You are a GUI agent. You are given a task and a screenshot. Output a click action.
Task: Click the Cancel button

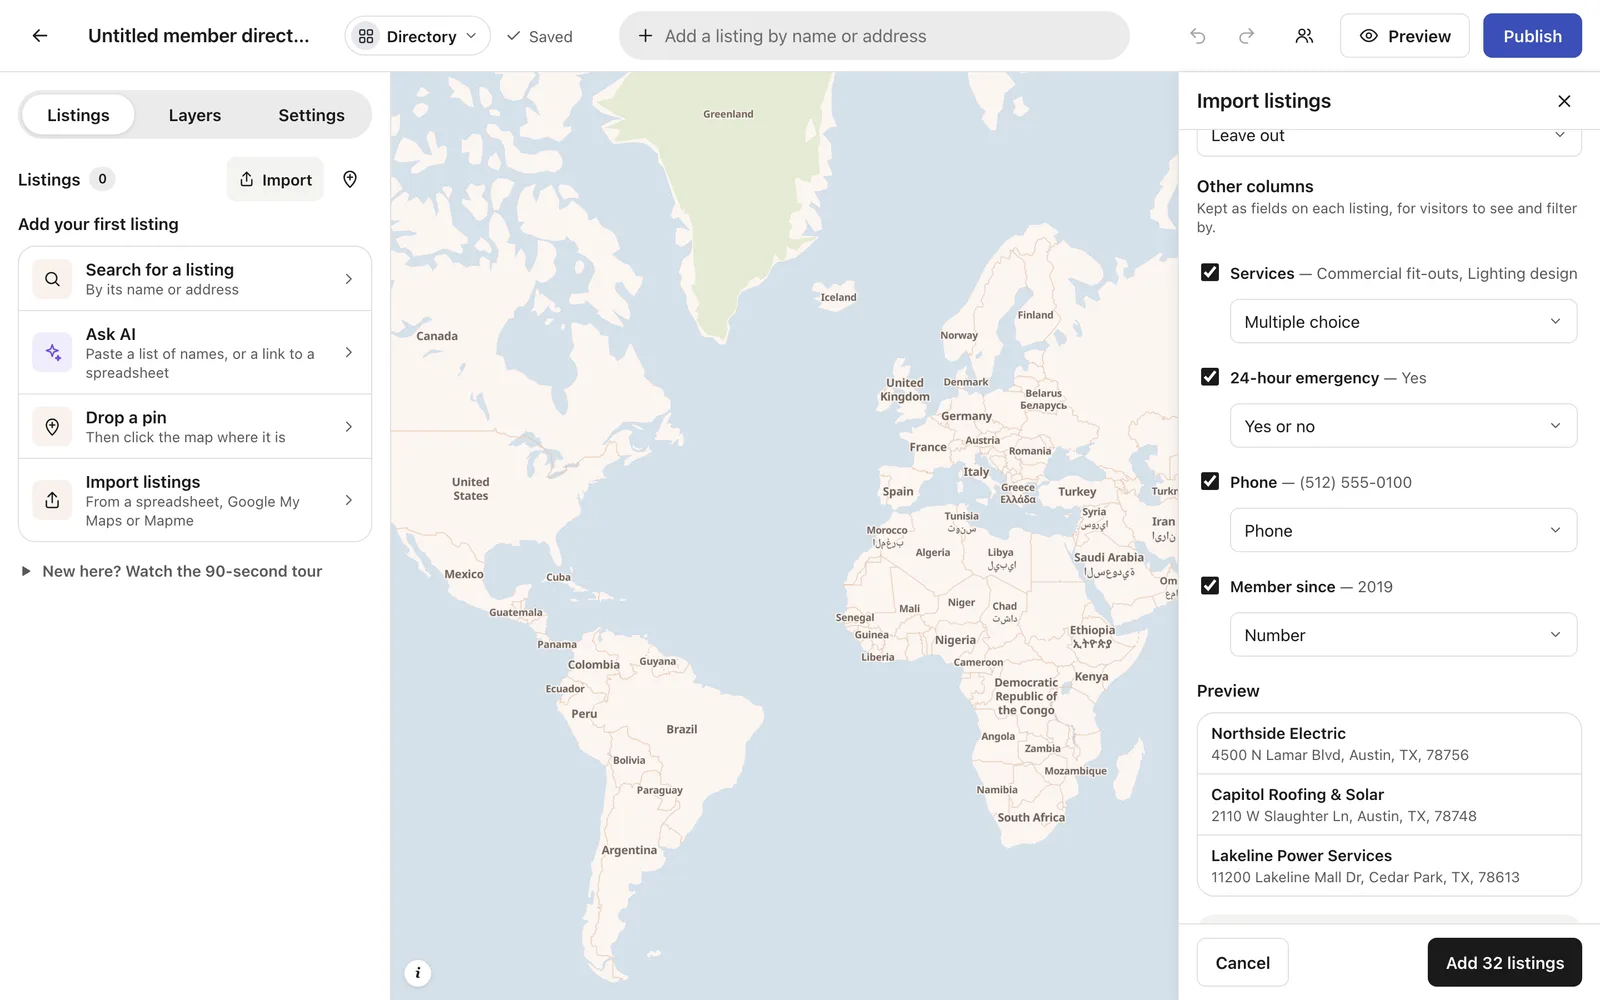coord(1242,962)
